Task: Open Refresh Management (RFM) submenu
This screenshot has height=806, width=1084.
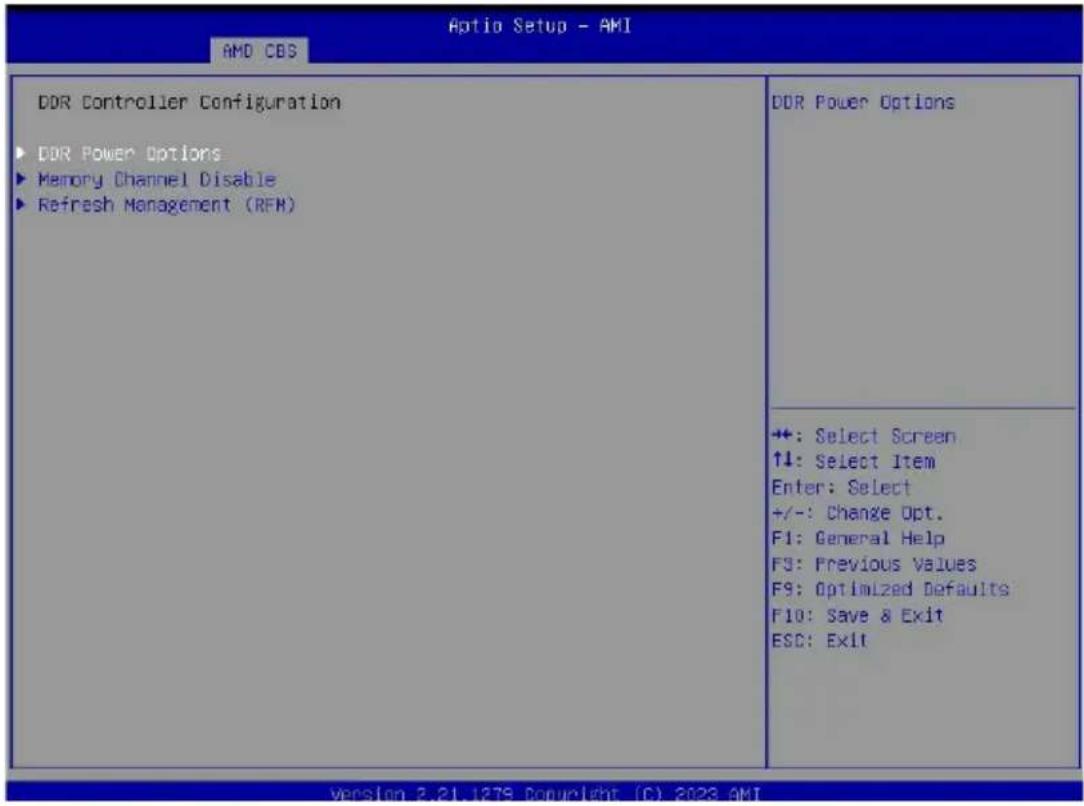Action: click(x=167, y=205)
